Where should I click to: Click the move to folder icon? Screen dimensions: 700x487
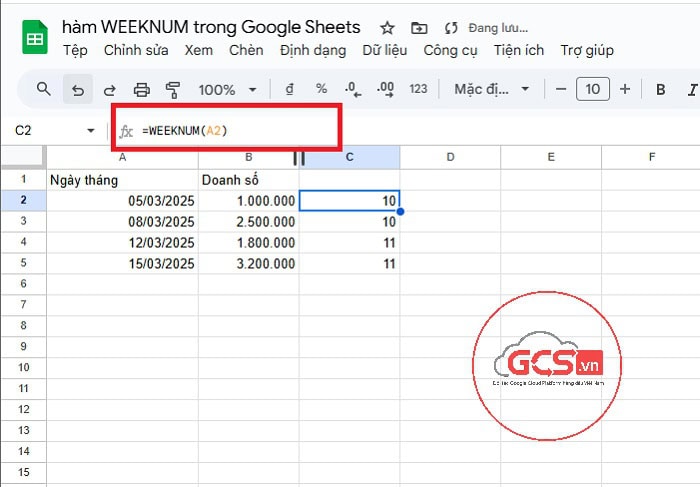(419, 28)
